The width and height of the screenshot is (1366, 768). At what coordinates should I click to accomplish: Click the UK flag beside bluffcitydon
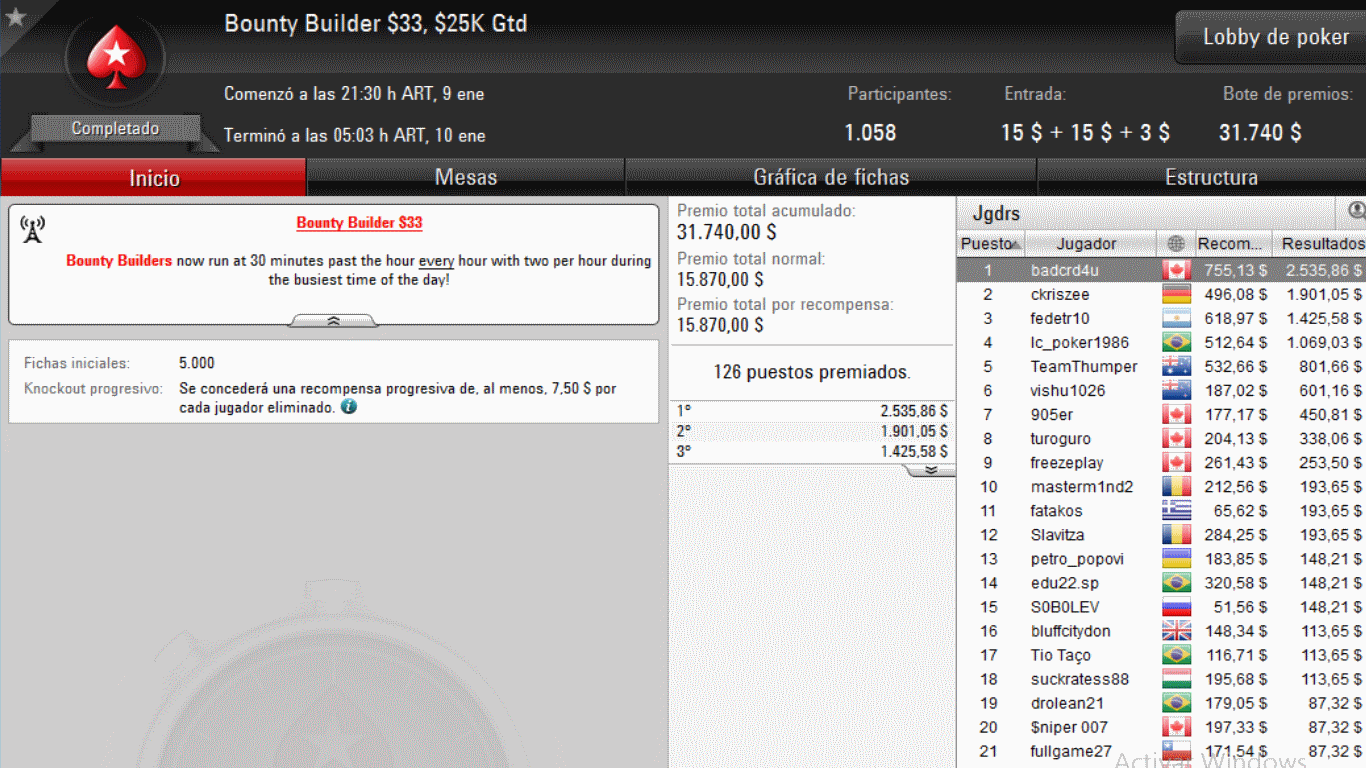[1176, 630]
